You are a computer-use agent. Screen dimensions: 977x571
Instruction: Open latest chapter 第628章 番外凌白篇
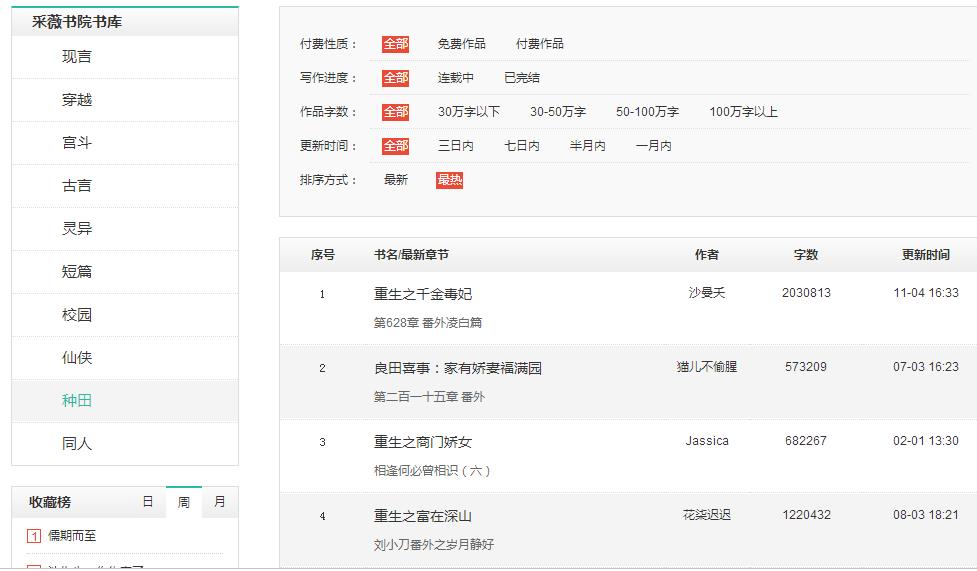tap(428, 323)
